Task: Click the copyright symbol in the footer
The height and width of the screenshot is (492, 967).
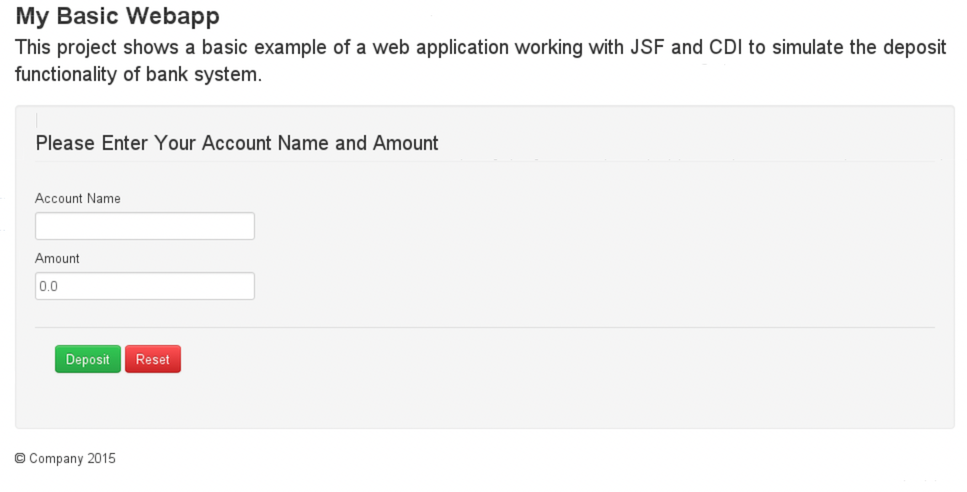Action: pyautogui.click(x=20, y=459)
